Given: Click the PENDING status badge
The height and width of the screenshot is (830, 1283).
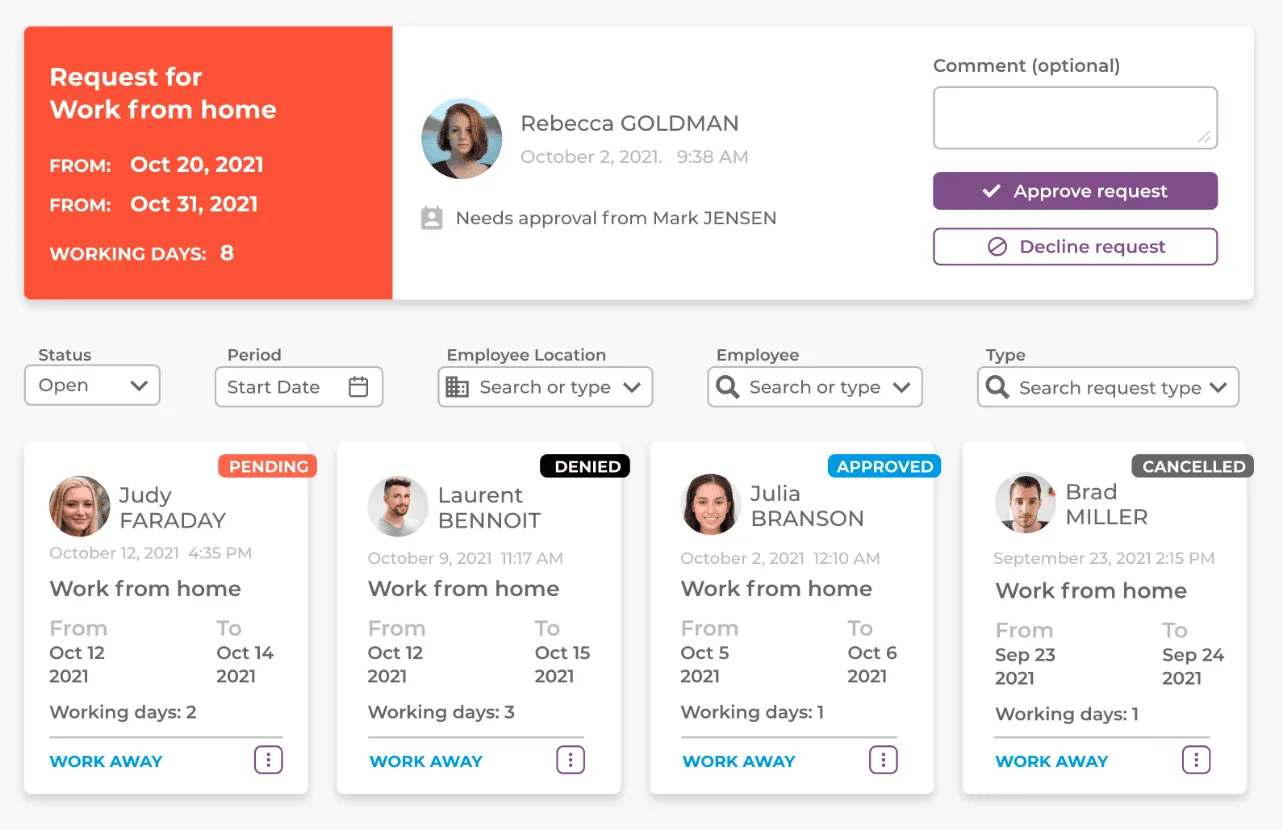Looking at the screenshot, I should coord(268,466).
